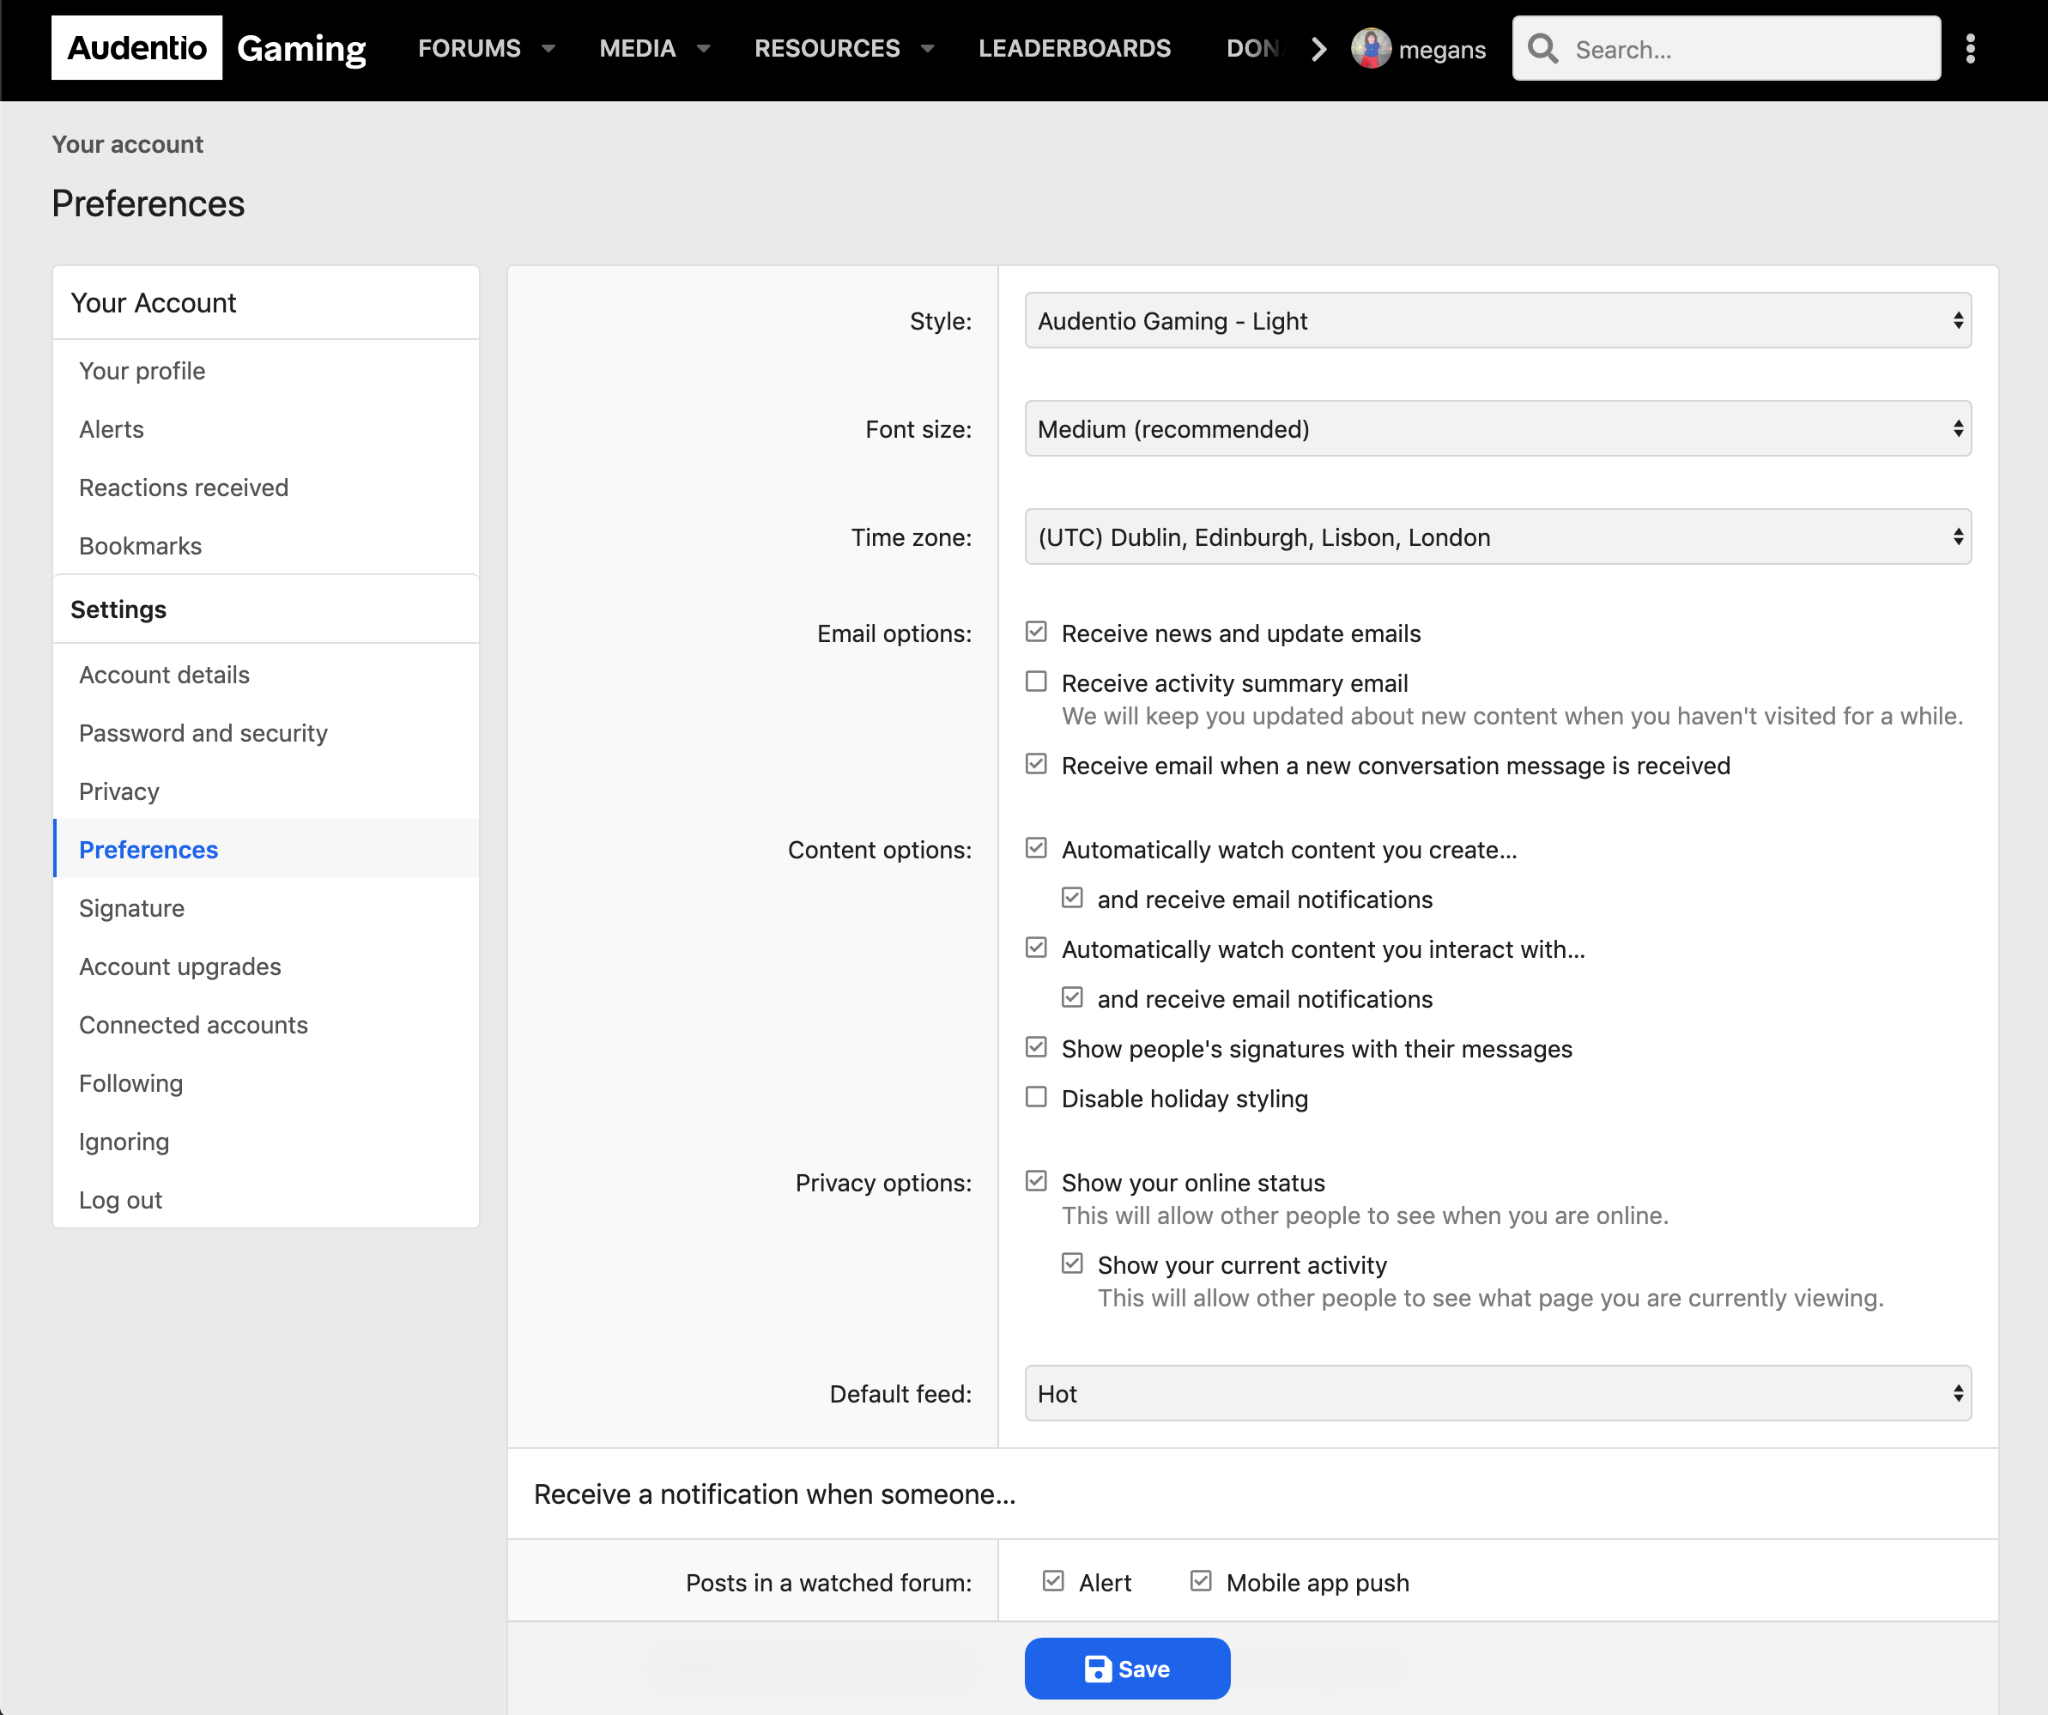This screenshot has width=2048, height=1715.
Task: Click the nav scroll-right chevron arrow
Action: pos(1319,49)
